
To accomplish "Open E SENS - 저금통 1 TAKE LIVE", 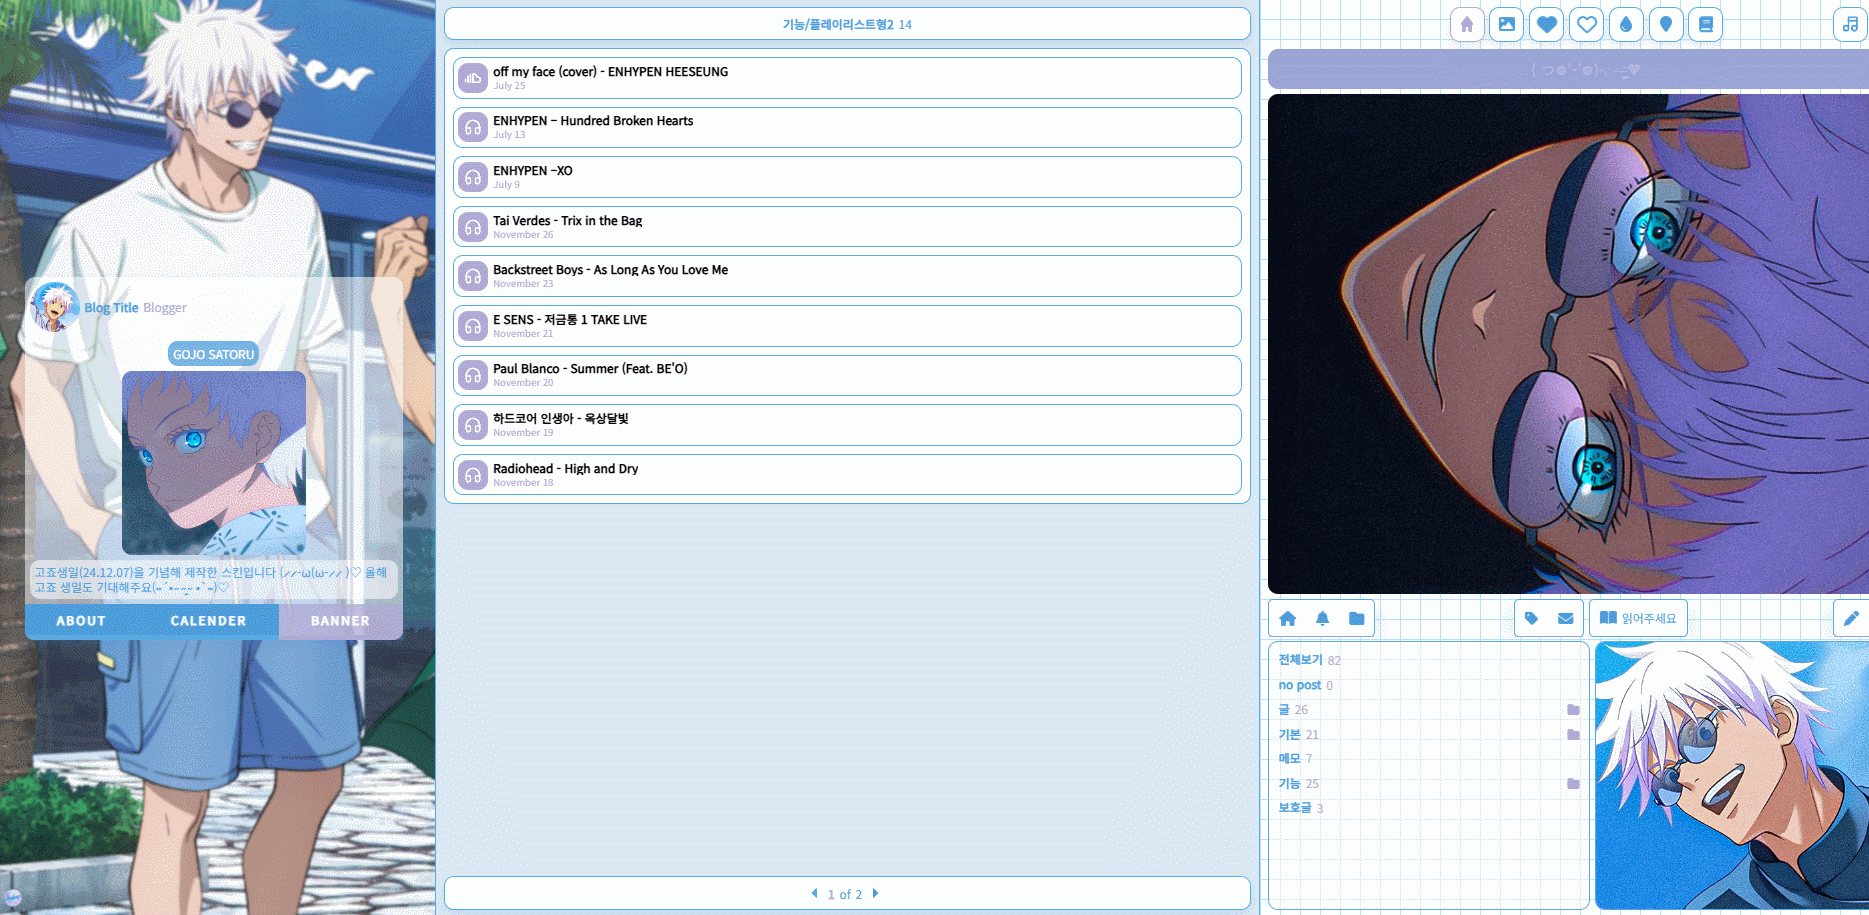I will tap(570, 320).
